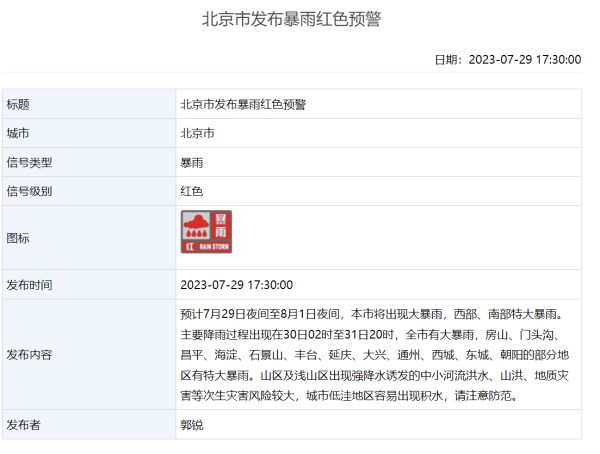
Task: Click the time value in the 发布时间 row
Action: click(236, 285)
